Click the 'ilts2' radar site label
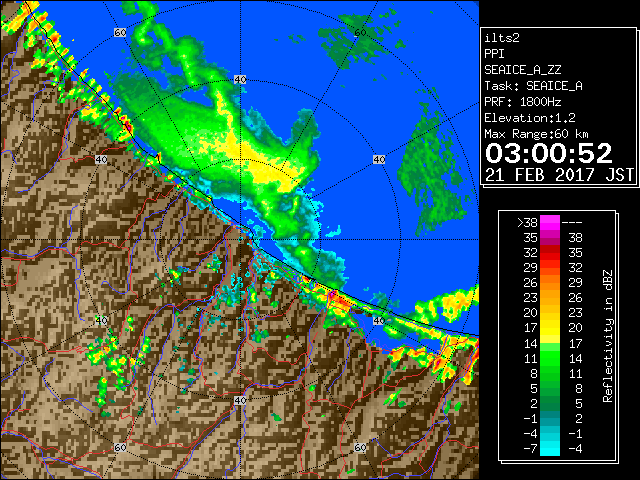Image resolution: width=640 pixels, height=480 pixels. pyautogui.click(x=502, y=38)
